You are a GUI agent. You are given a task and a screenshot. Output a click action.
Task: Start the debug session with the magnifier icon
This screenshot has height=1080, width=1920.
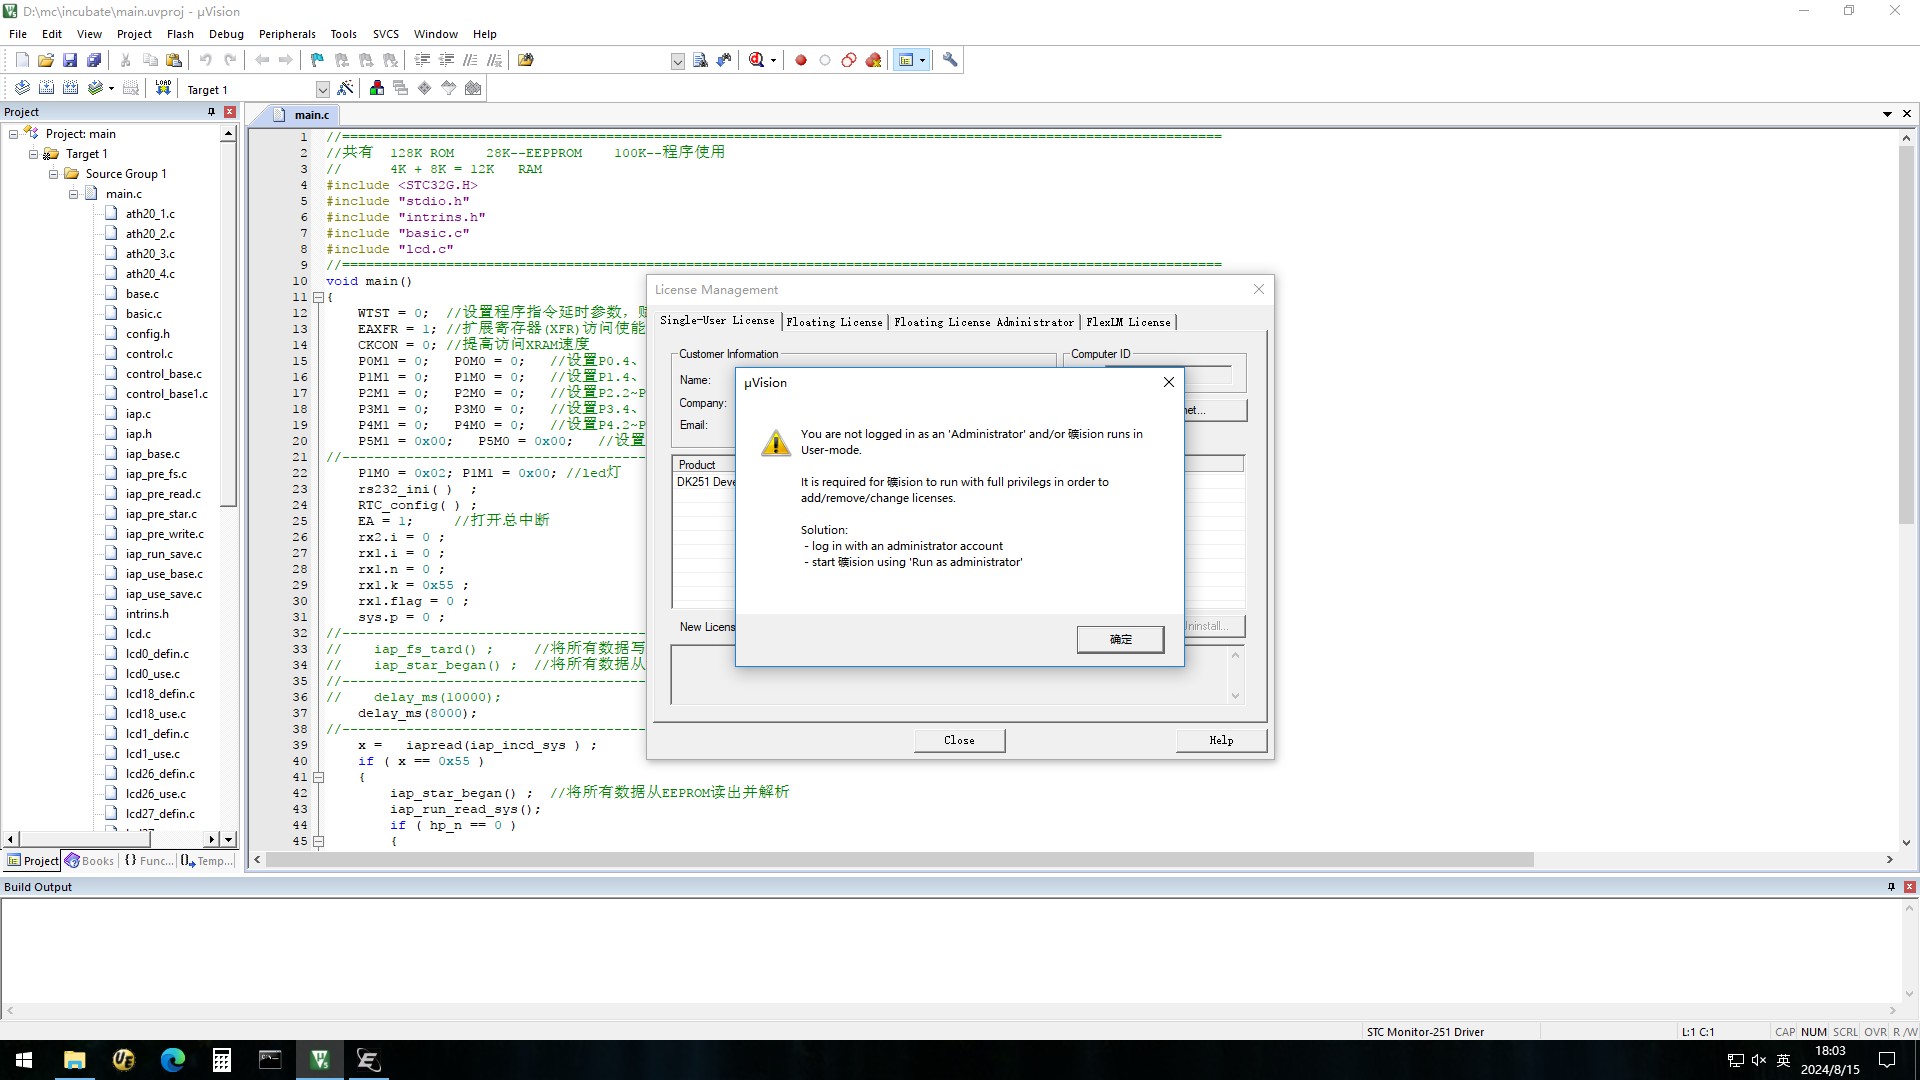pos(757,60)
